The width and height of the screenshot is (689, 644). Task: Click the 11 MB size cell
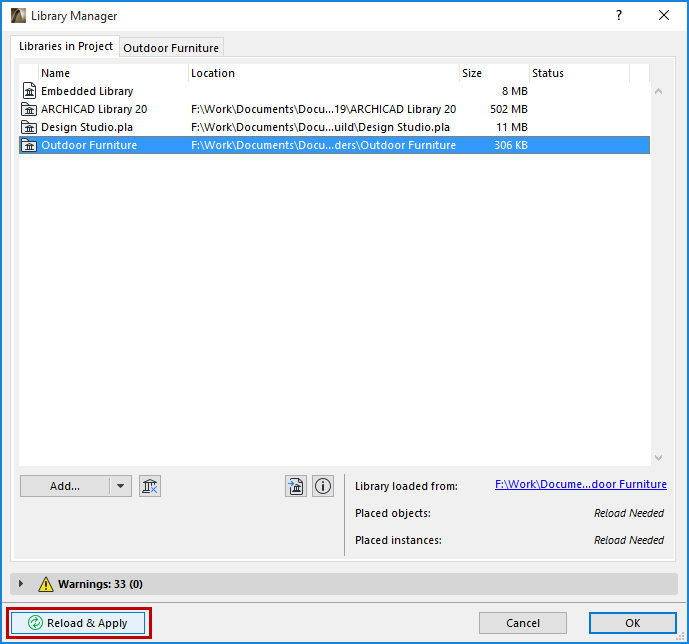click(512, 127)
